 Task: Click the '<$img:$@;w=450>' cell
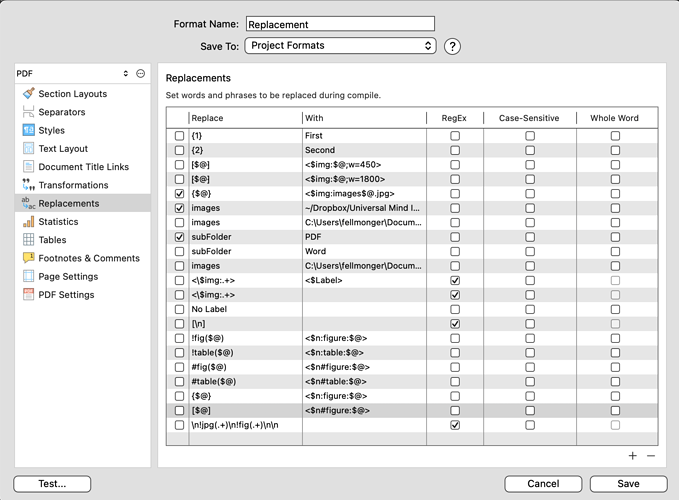[364, 165]
